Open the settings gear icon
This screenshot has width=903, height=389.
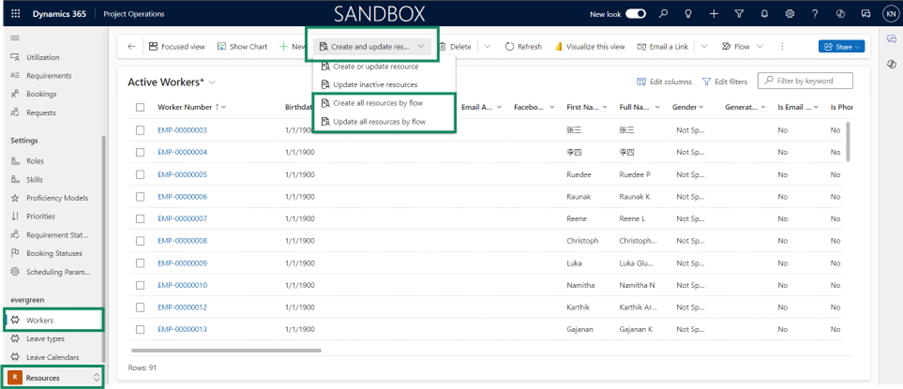tap(790, 14)
